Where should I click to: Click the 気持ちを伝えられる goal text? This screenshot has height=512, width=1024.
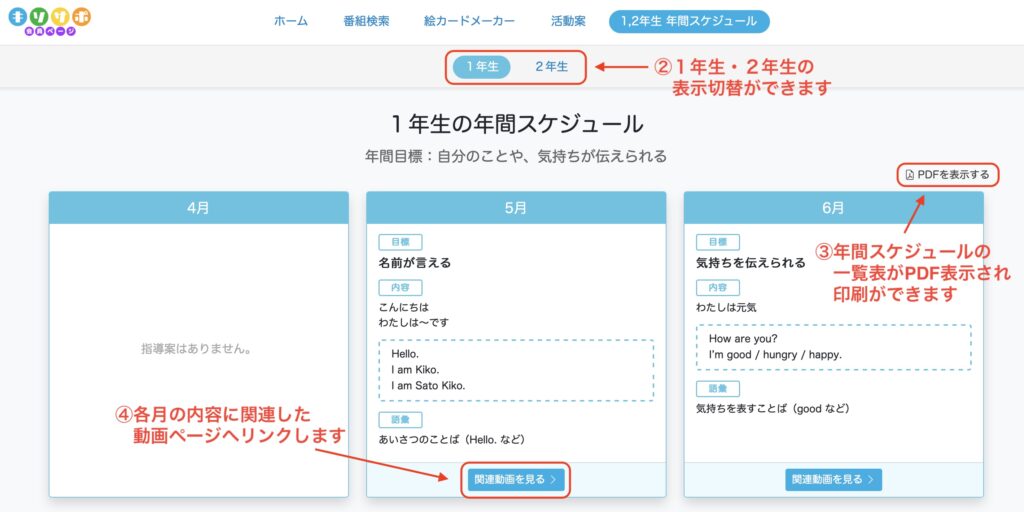(x=750, y=263)
